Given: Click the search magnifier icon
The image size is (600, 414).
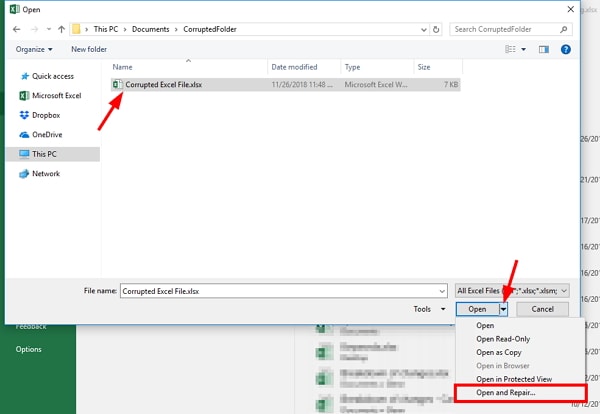Looking at the screenshot, I should point(563,29).
